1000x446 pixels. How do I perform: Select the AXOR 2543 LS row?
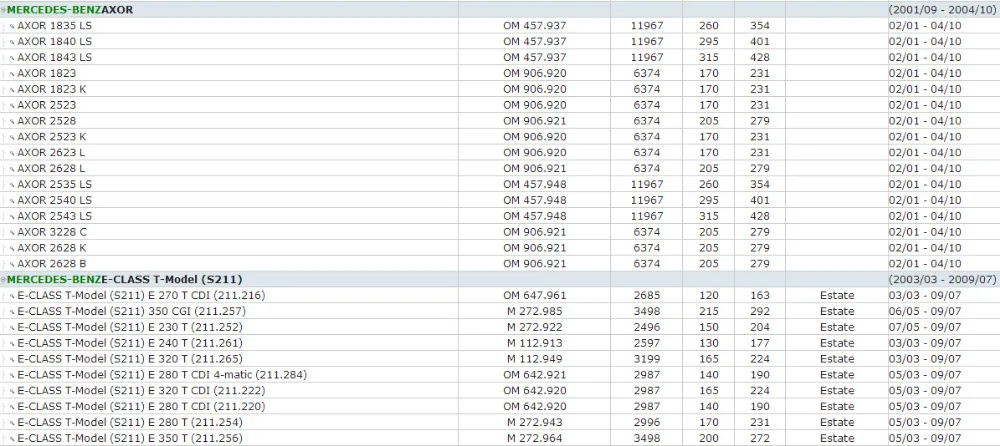pyautogui.click(x=500, y=216)
